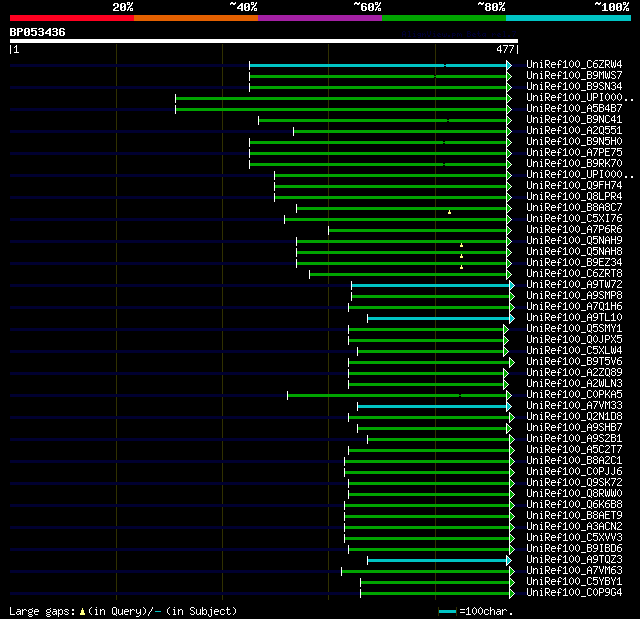
Task: Select hit UniRef100_A9TL10
Action: [x=574, y=318]
